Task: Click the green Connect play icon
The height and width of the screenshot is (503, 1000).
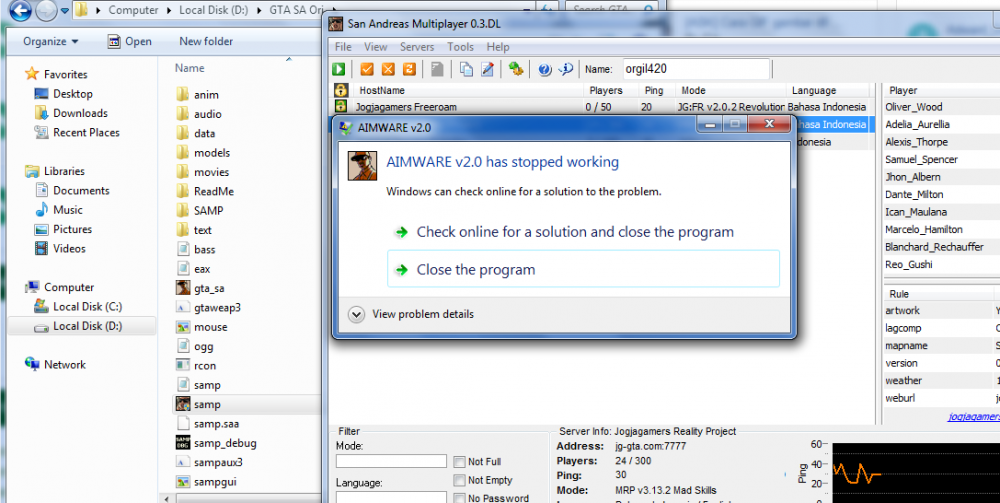Action: [x=339, y=69]
